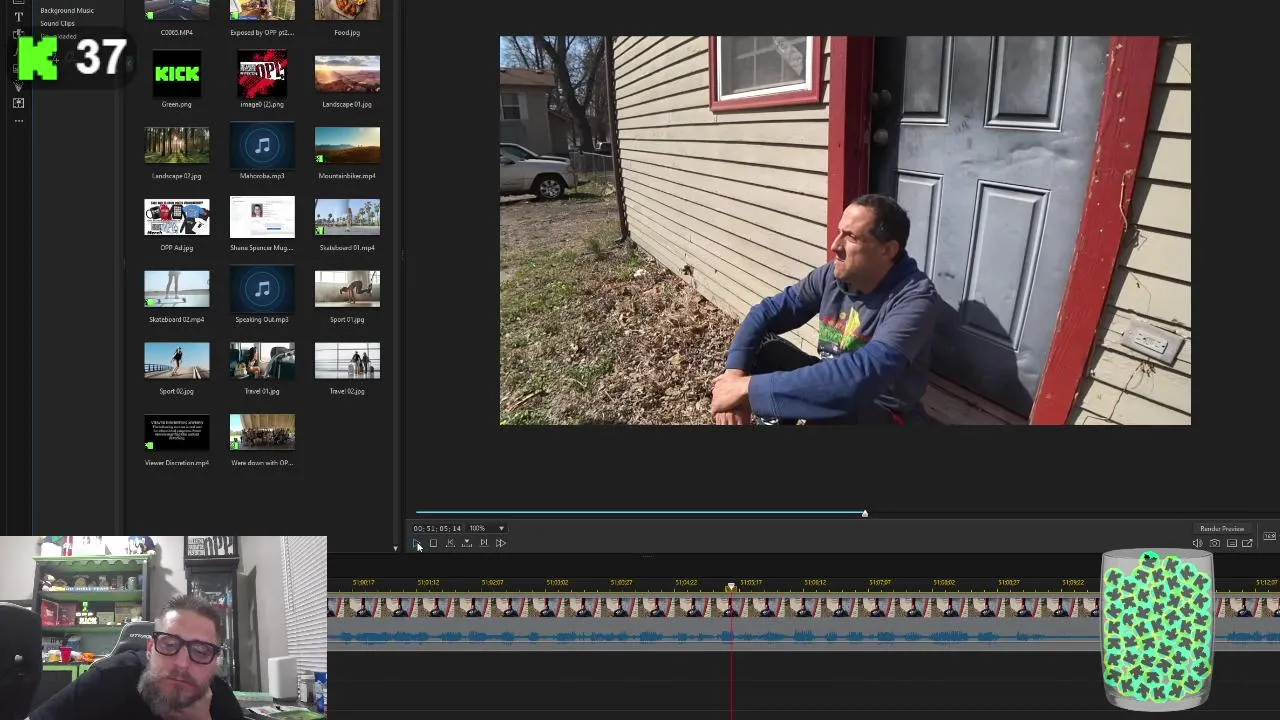This screenshot has height=720, width=1280.
Task: Select the Shane Spencer Mug thumbnail
Action: (x=262, y=217)
